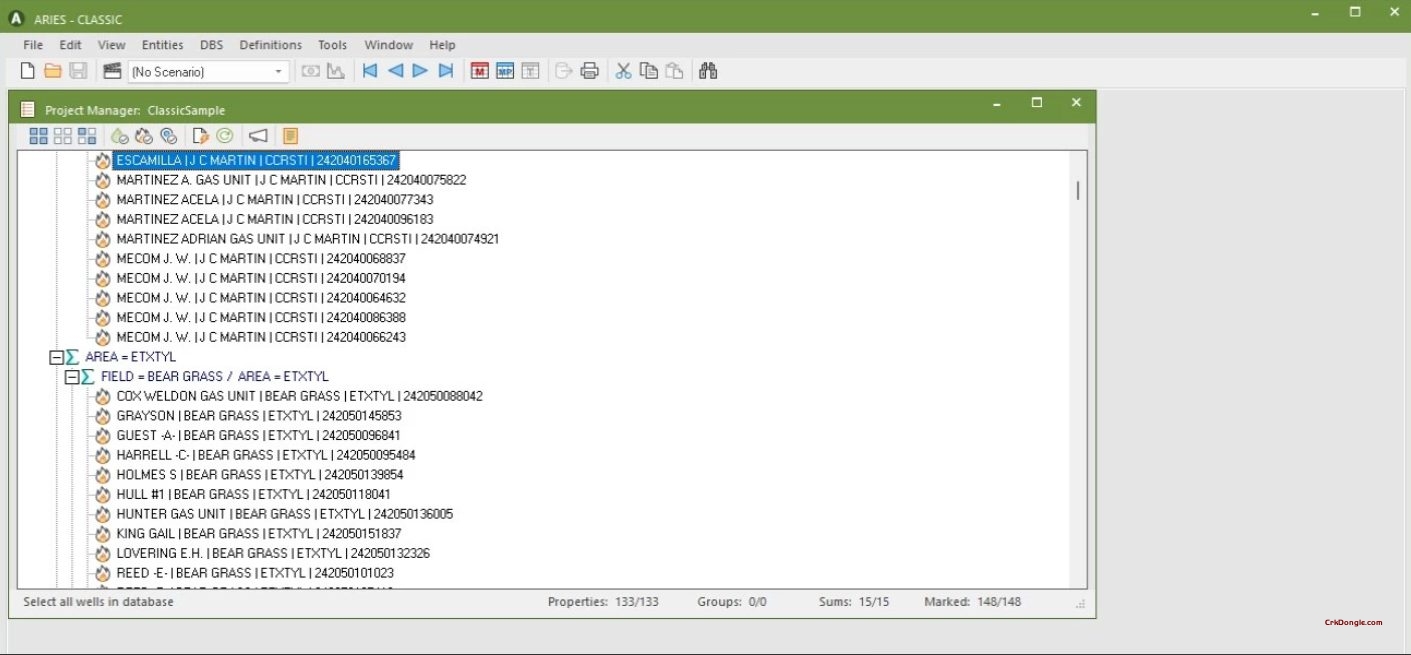
Task: Toggle mark icon beside REED -E- well
Action: (102, 573)
